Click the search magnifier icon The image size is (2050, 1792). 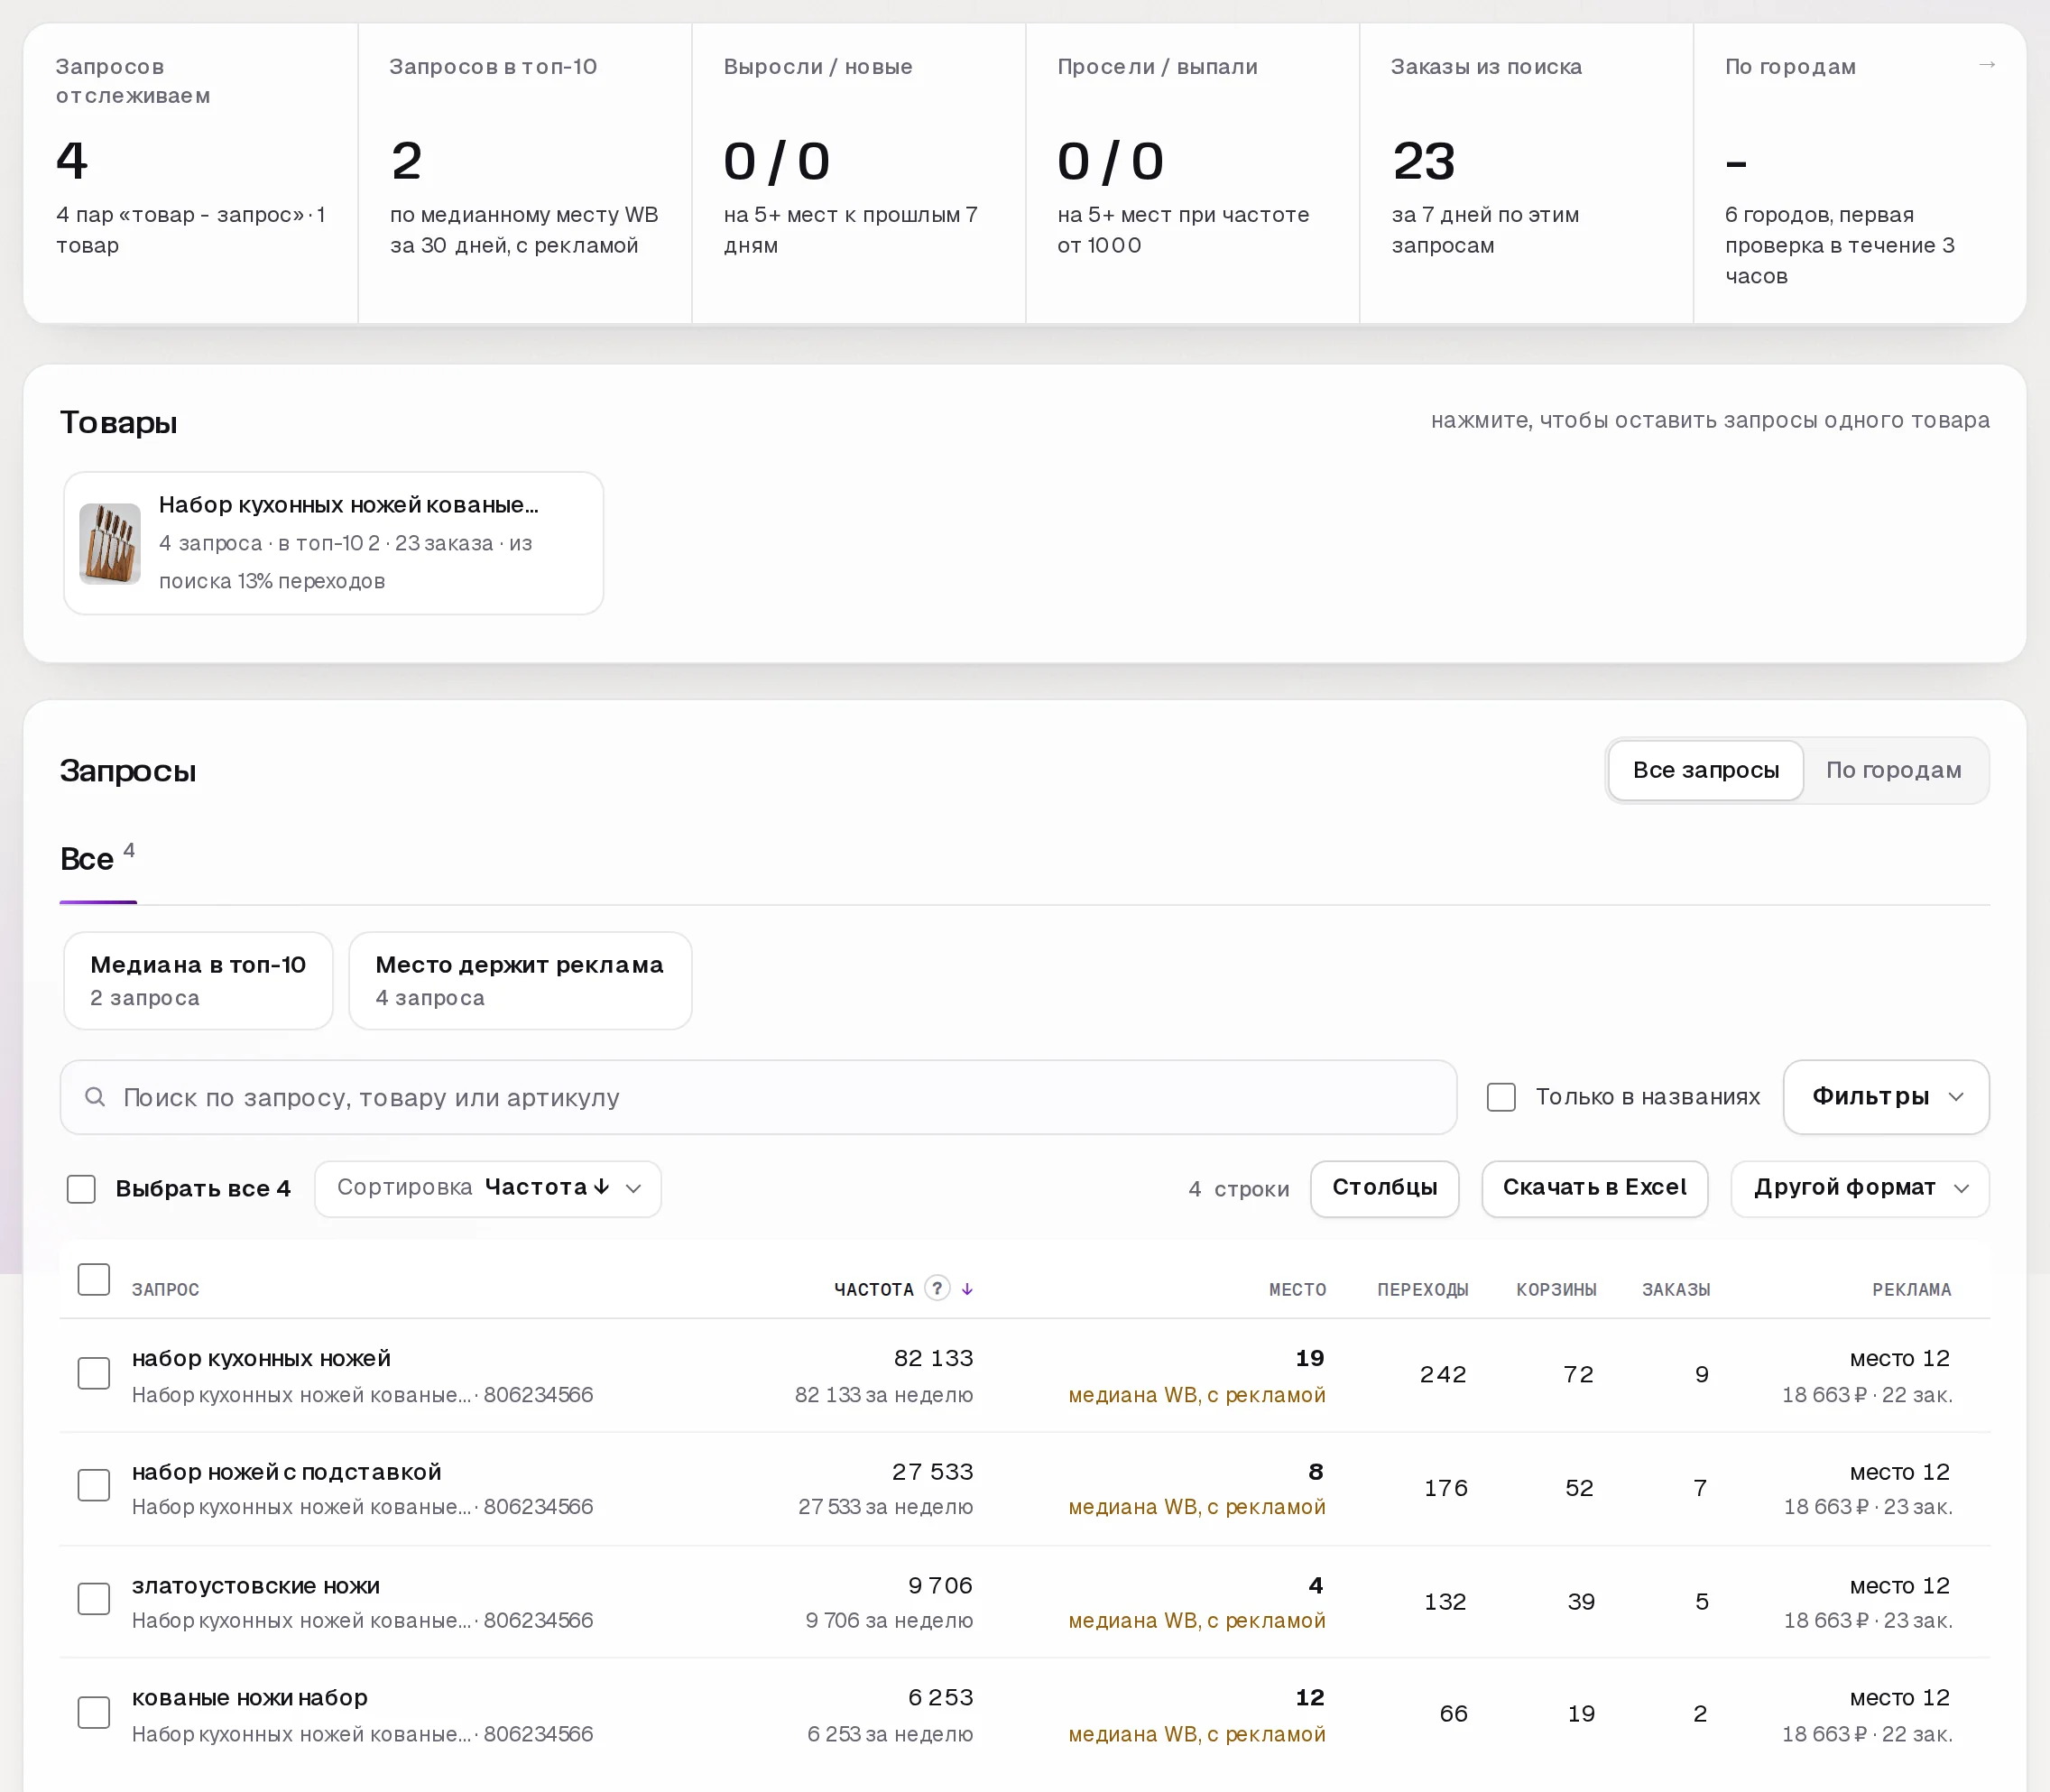point(95,1097)
